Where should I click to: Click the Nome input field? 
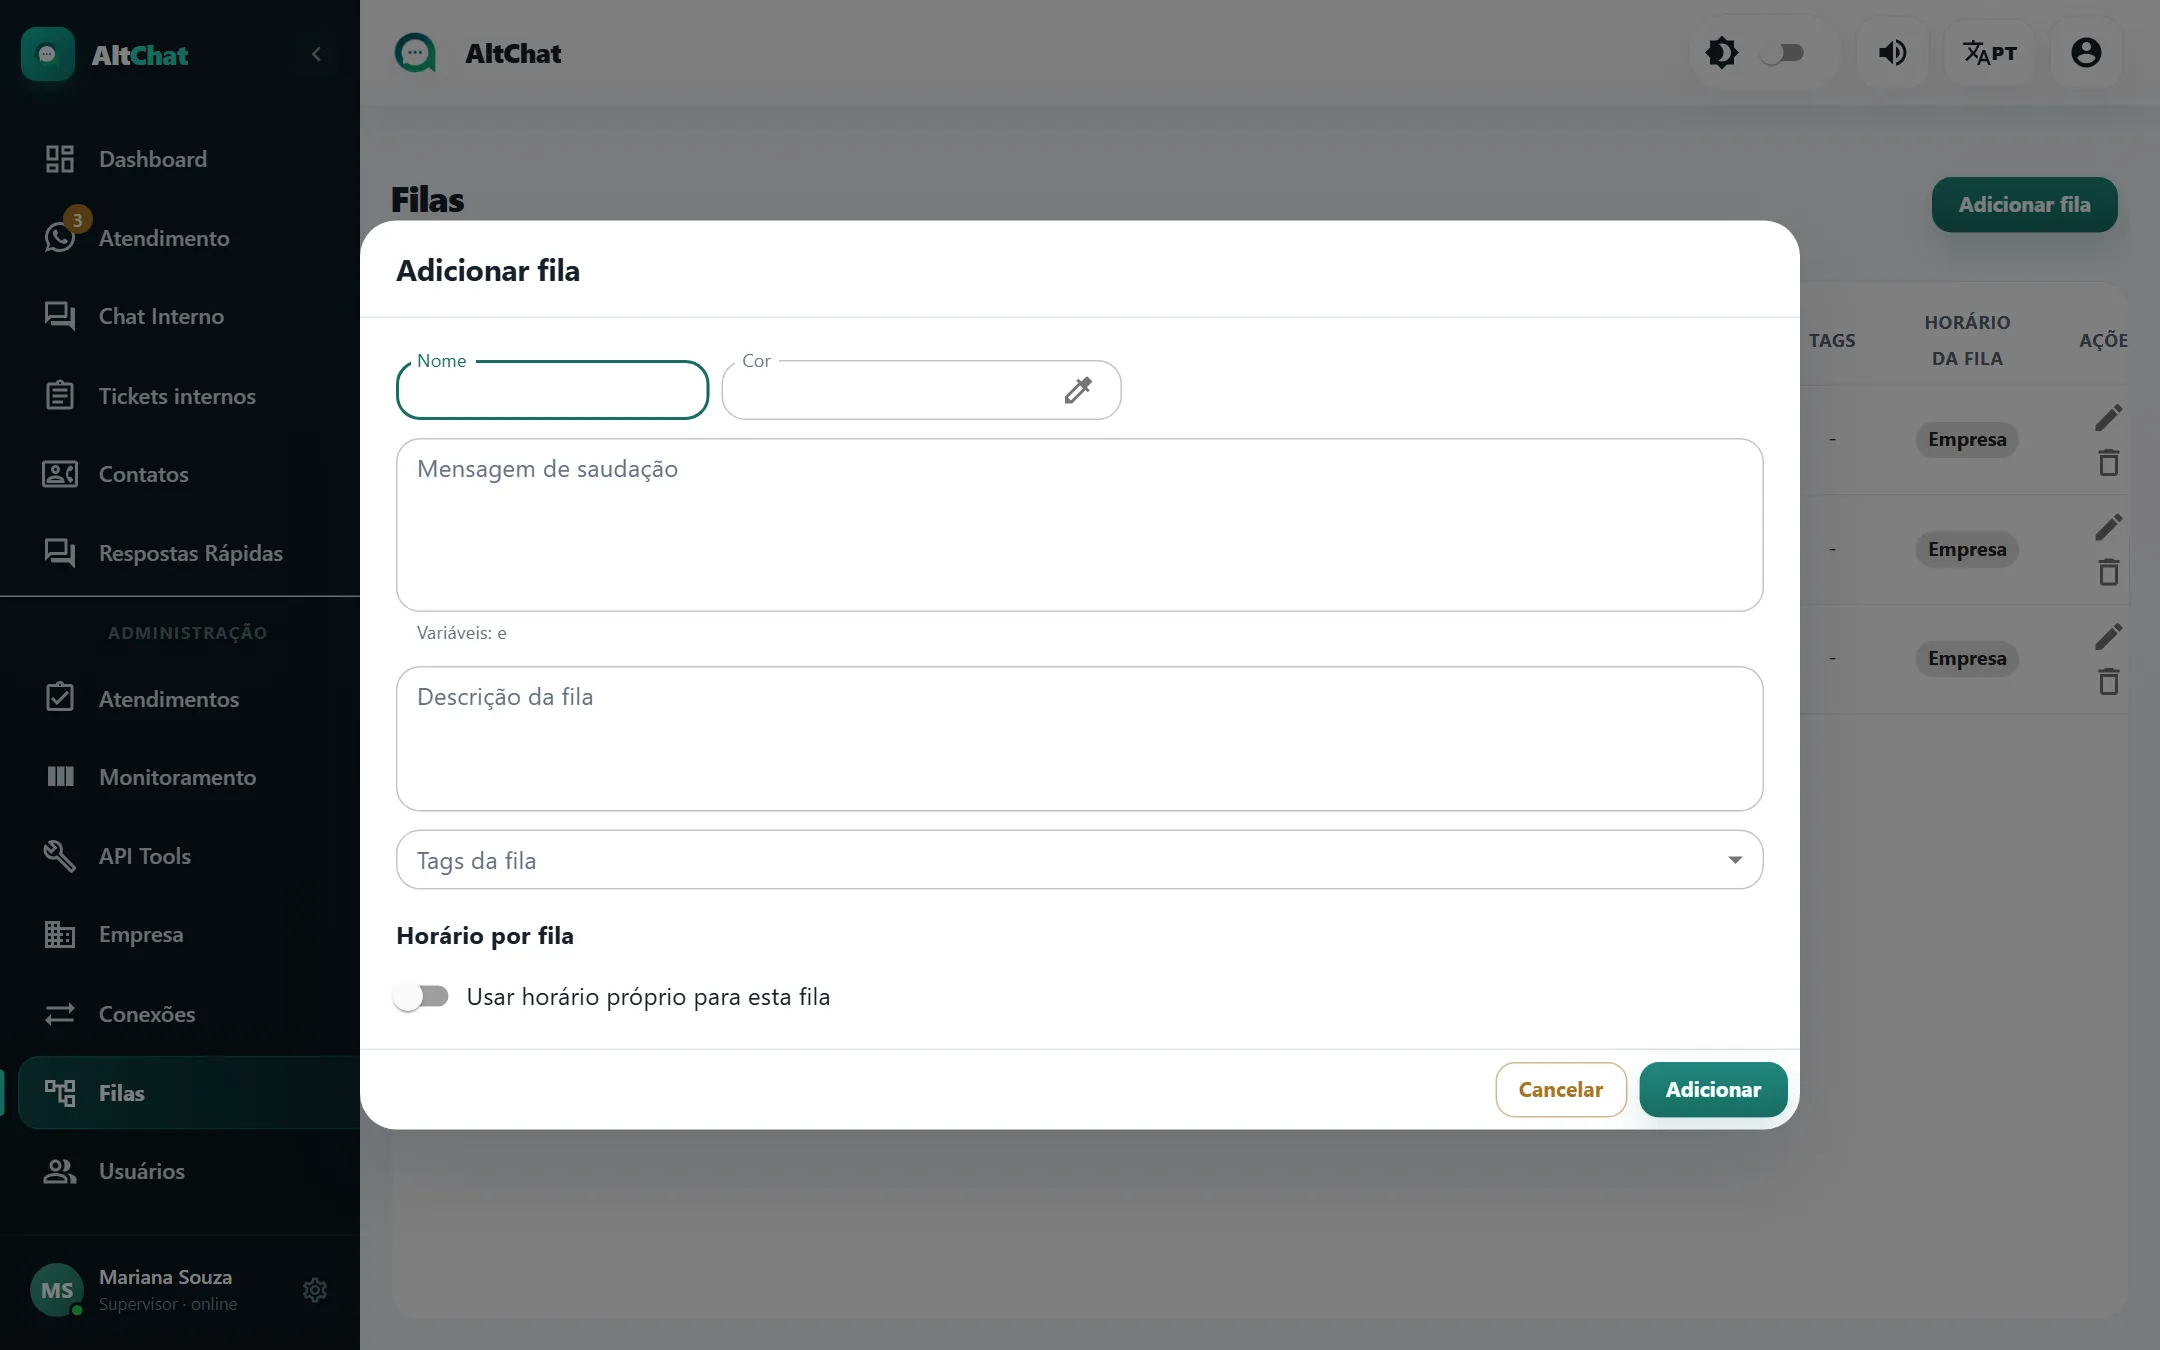pyautogui.click(x=552, y=390)
